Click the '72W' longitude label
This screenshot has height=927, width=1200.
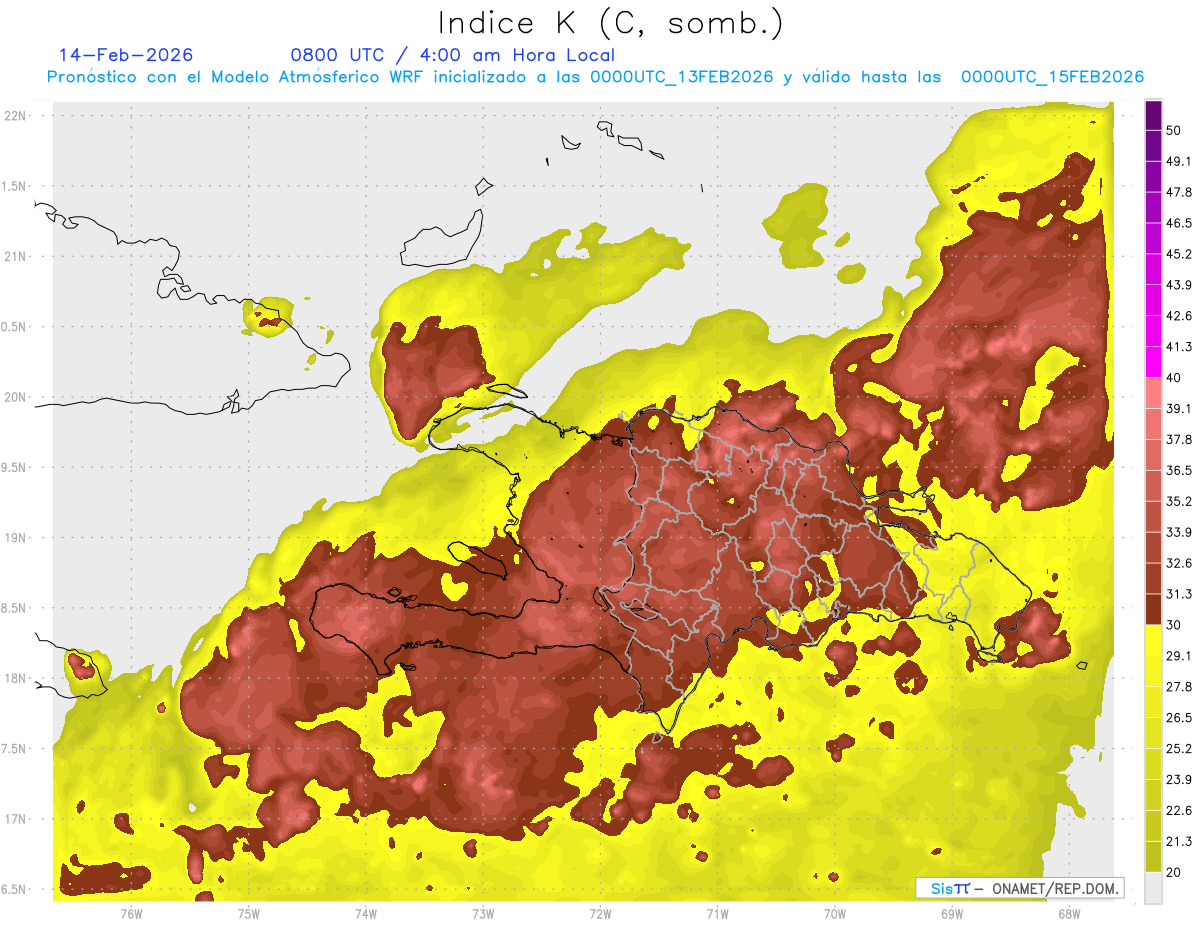[600, 913]
